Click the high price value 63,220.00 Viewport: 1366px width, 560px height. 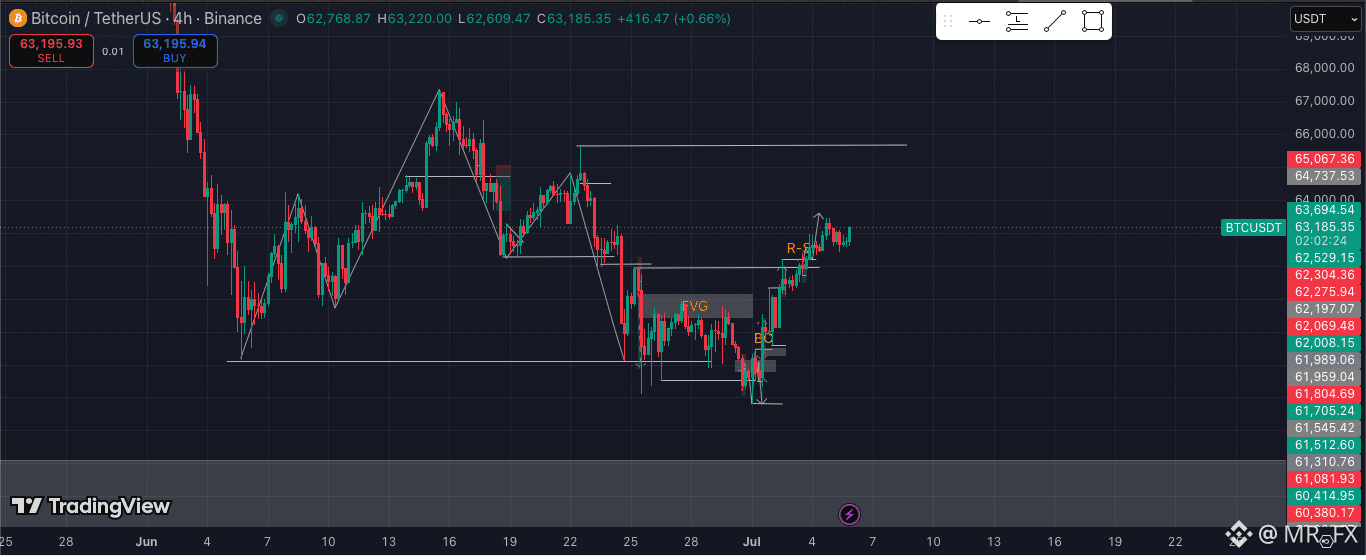pyautogui.click(x=418, y=19)
